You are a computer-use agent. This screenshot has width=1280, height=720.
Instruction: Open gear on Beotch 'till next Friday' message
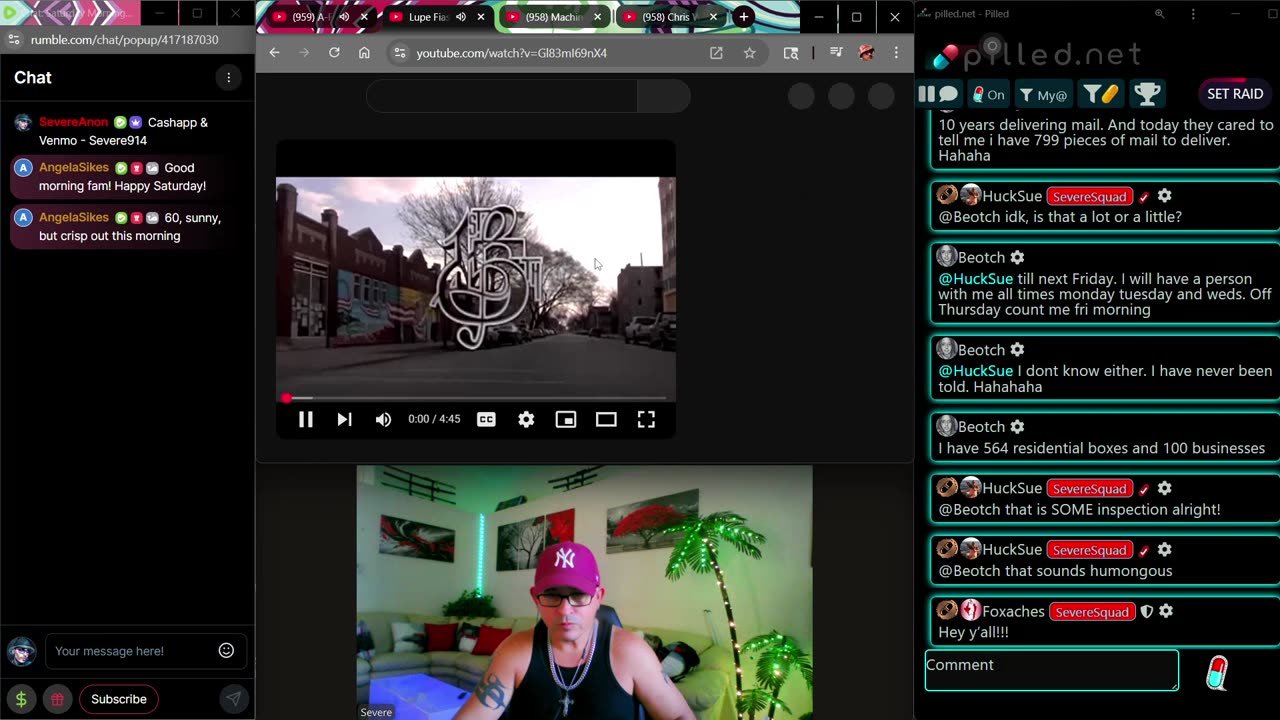(x=1017, y=257)
